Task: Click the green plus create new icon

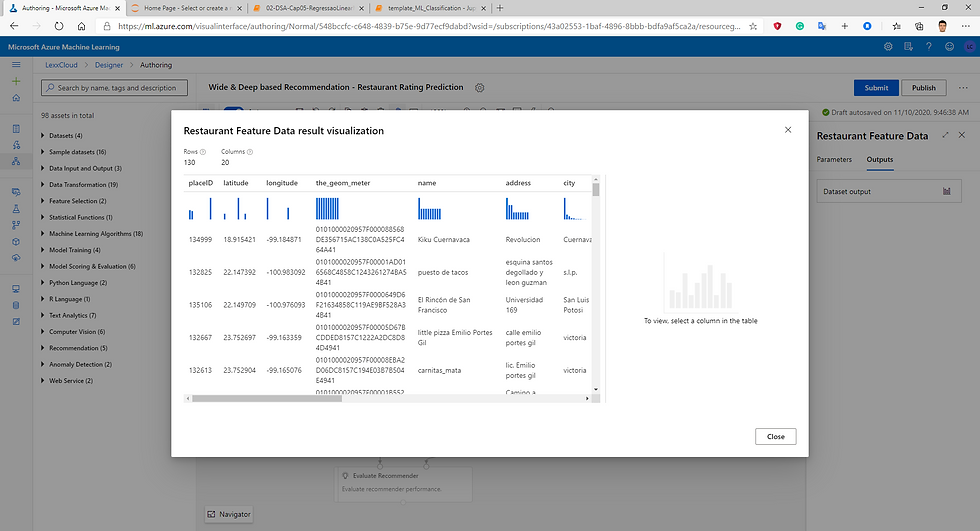Action: (x=16, y=81)
